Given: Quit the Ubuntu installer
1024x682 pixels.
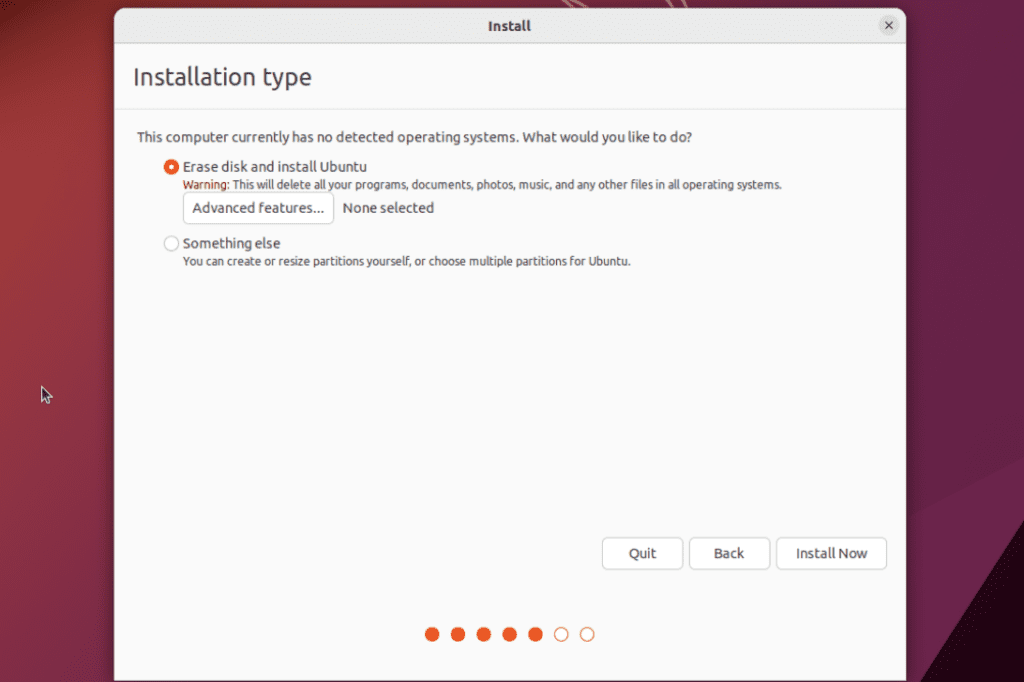Looking at the screenshot, I should click(642, 553).
